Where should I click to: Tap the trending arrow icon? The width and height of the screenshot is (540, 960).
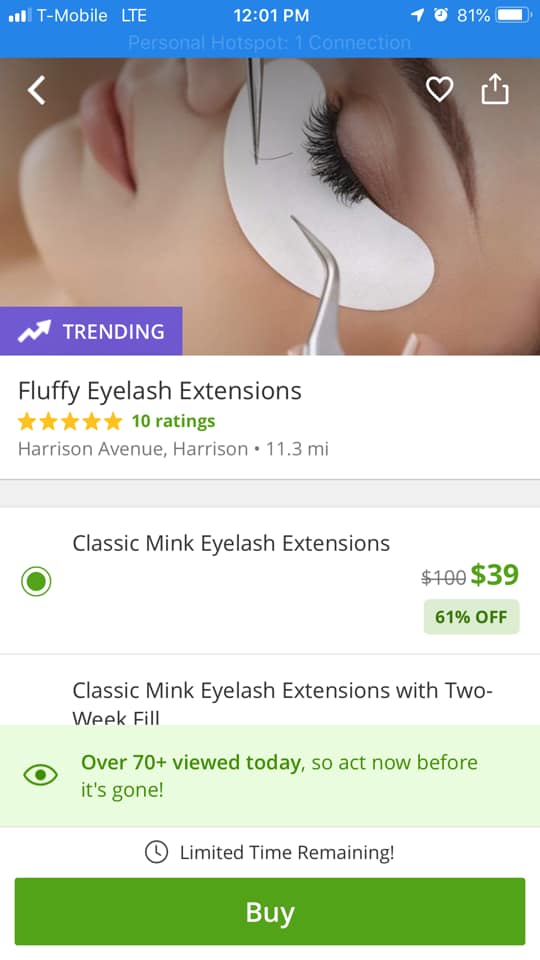coord(34,331)
